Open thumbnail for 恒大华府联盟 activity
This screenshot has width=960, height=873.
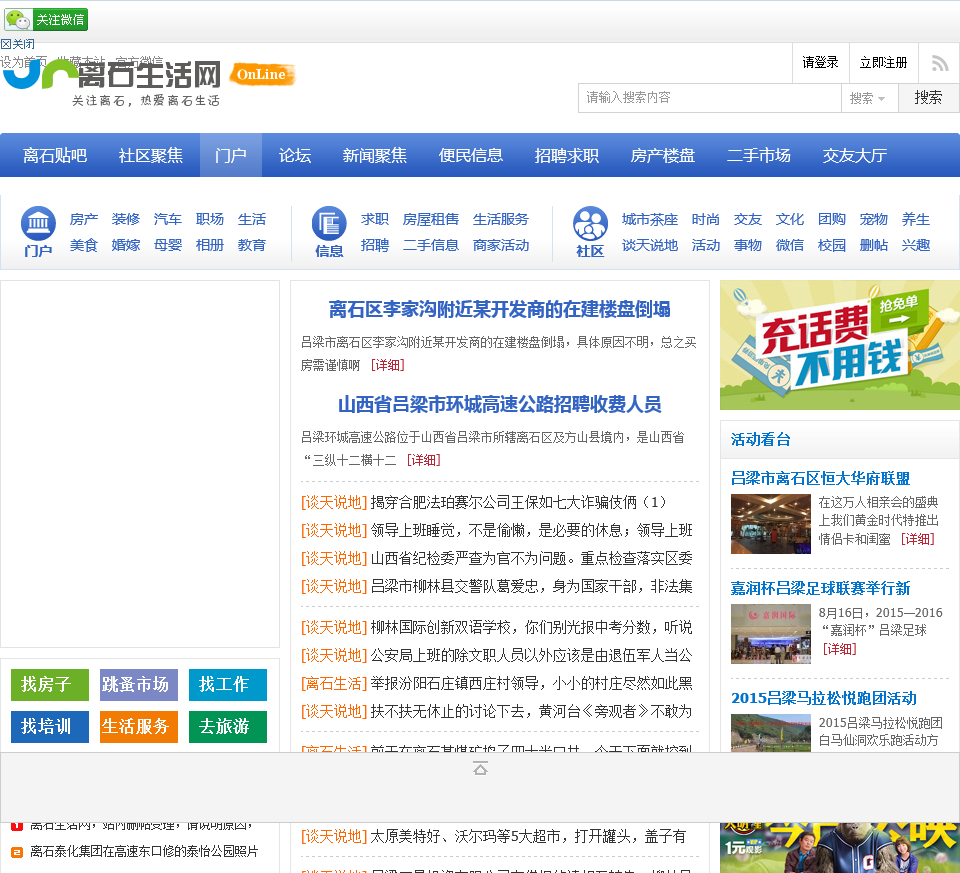coord(771,524)
